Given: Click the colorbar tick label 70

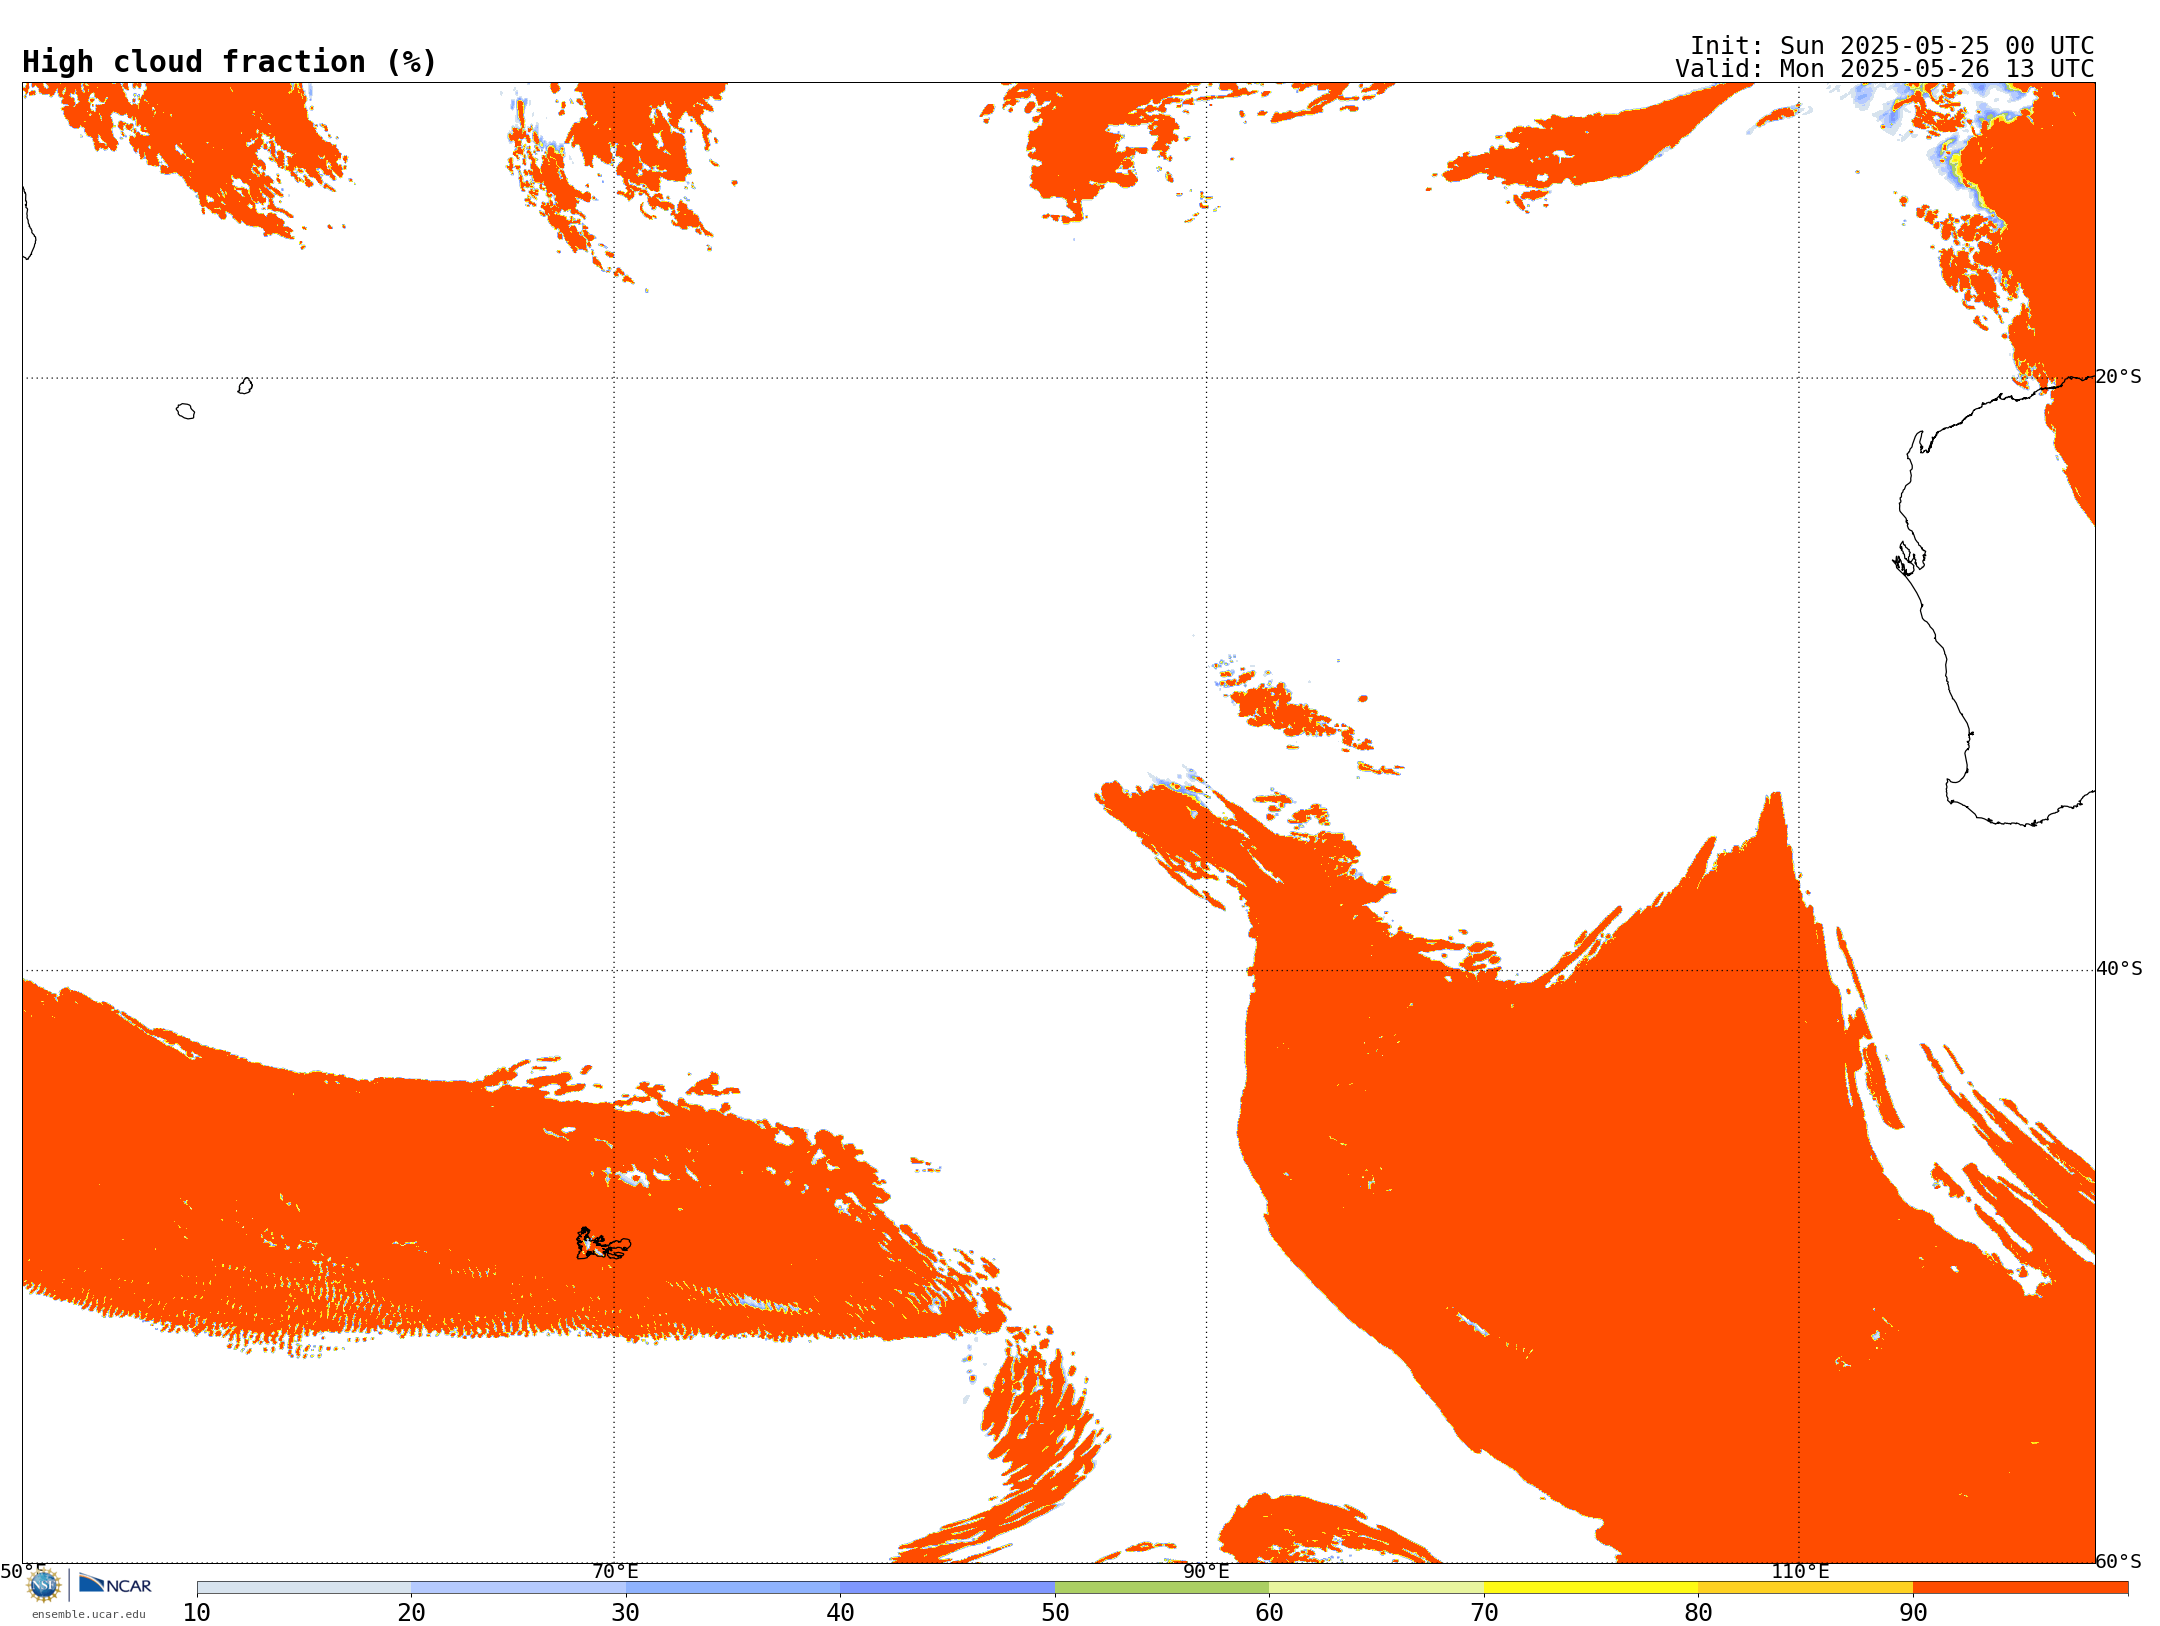Looking at the screenshot, I should [1484, 1613].
